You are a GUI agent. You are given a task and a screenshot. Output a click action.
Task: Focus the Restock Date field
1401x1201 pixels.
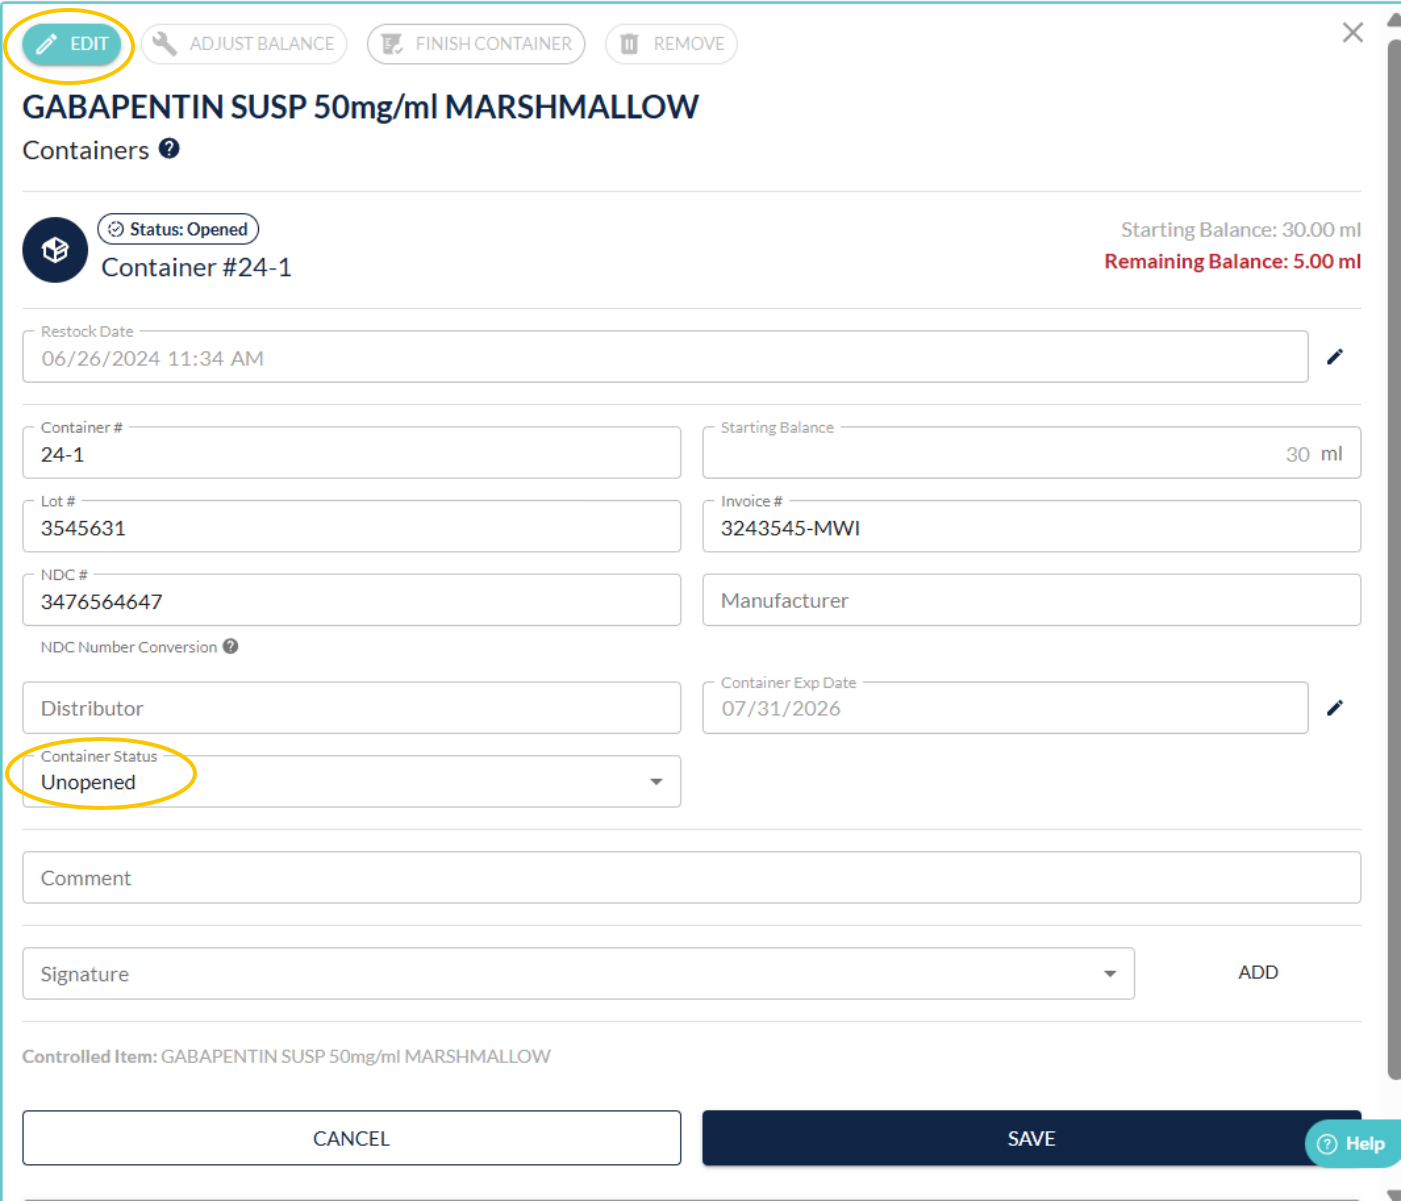(x=665, y=357)
